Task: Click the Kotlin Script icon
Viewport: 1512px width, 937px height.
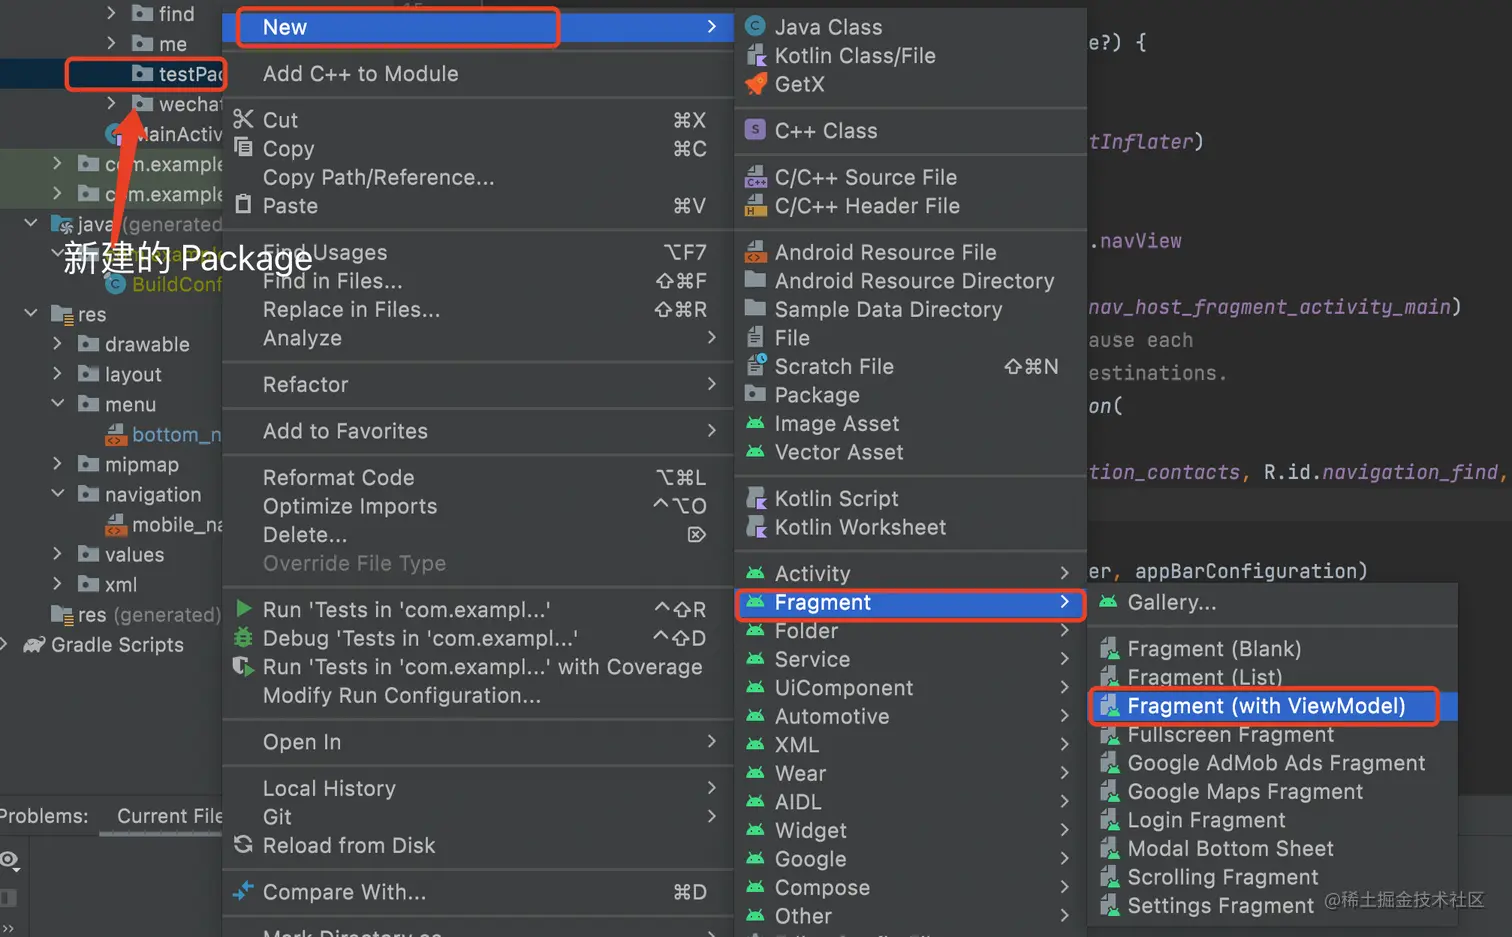Action: (756, 498)
